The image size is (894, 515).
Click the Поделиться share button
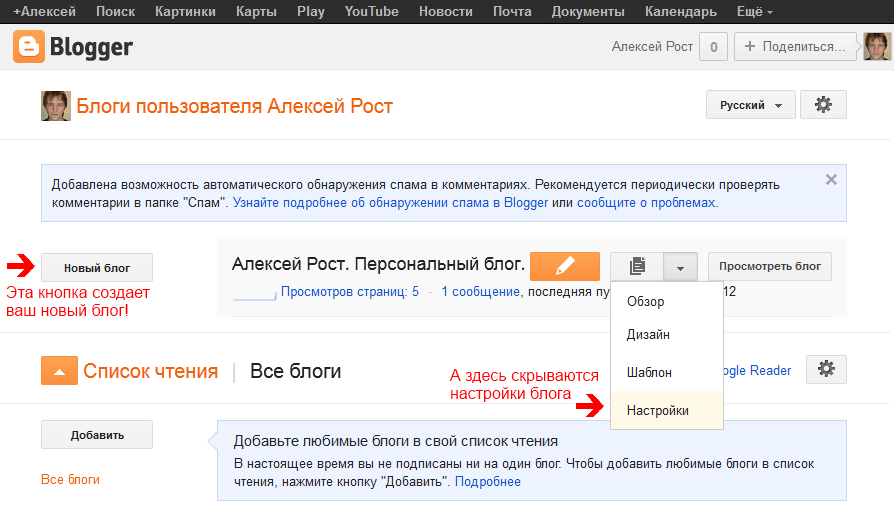point(796,47)
